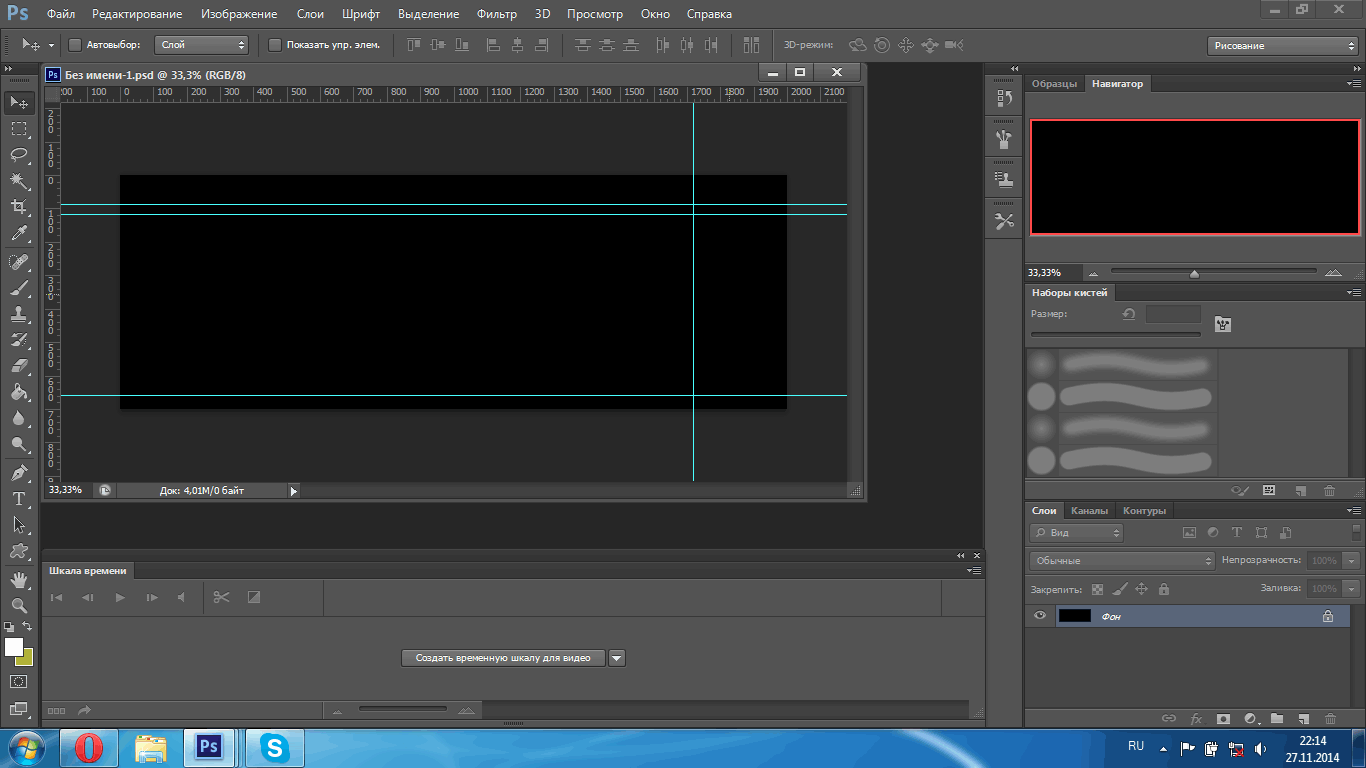Switch to the Каналы tab

point(1089,511)
